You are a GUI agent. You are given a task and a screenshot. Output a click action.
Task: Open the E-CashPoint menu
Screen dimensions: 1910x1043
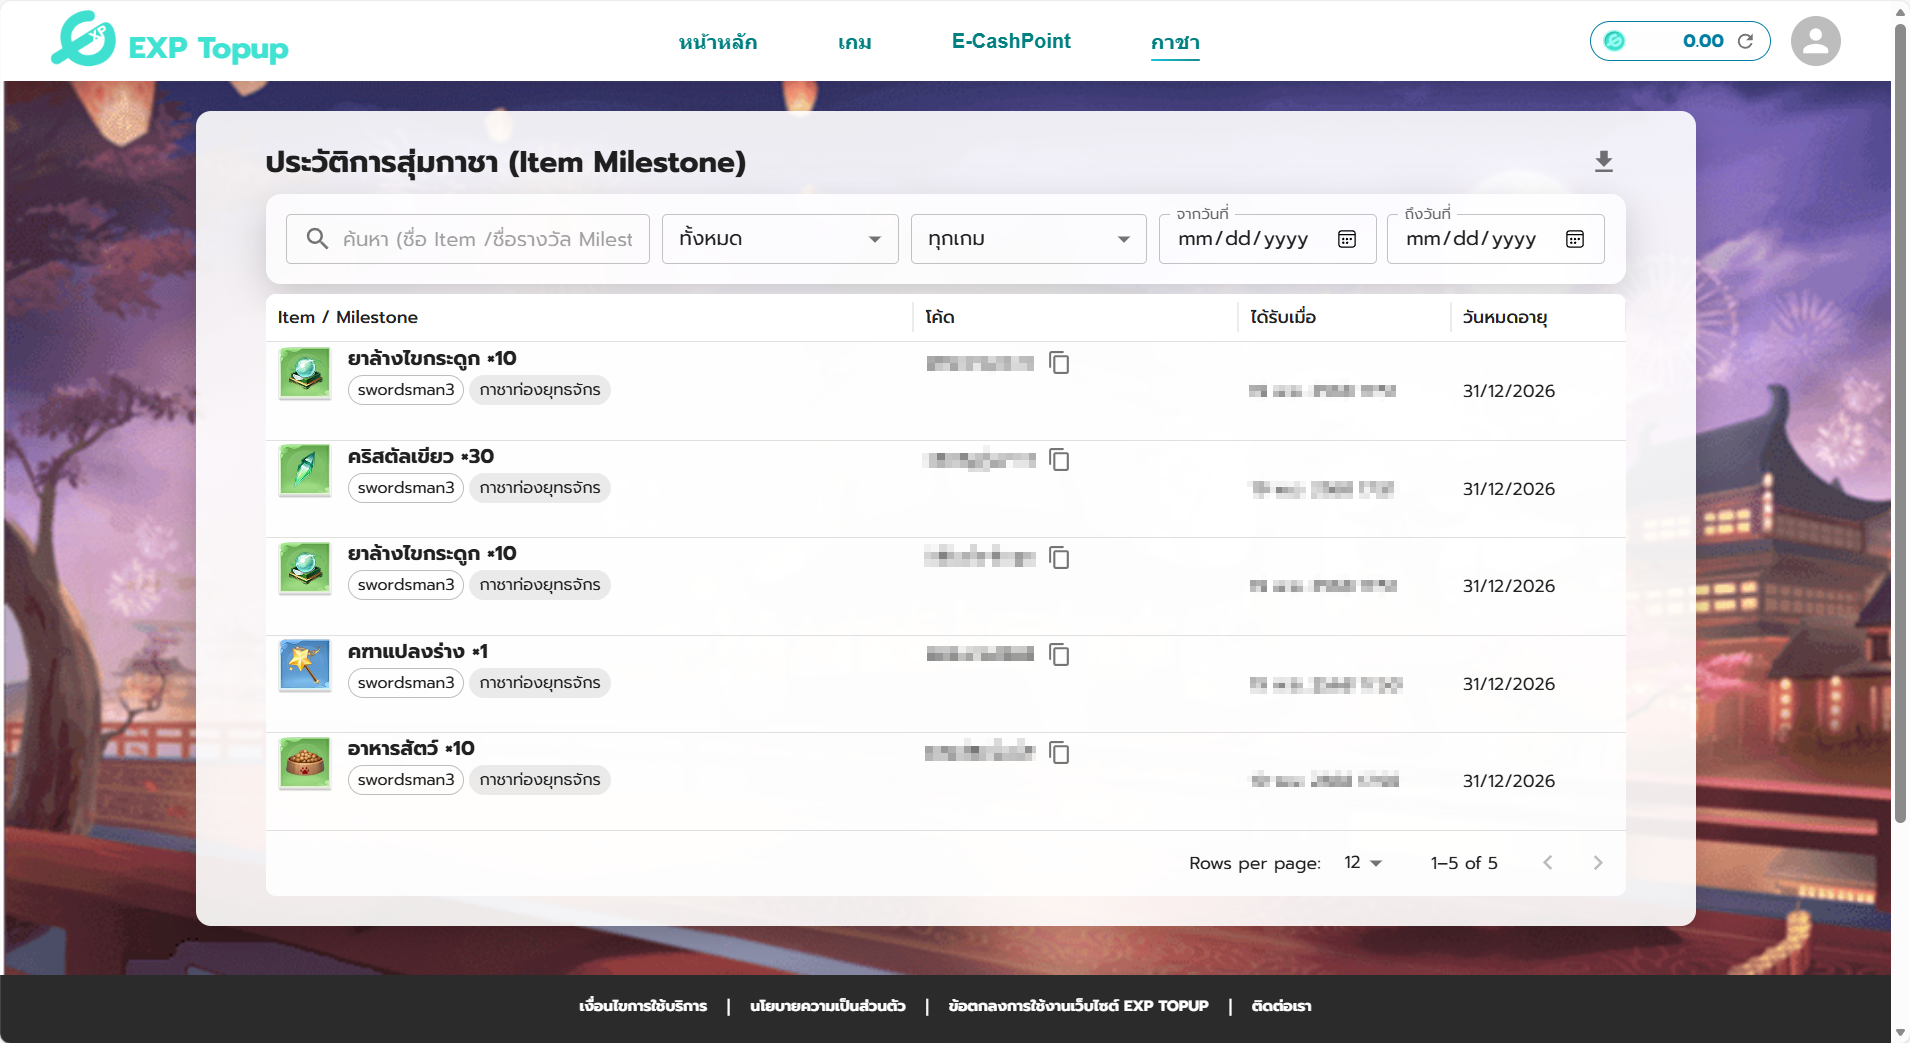tap(1010, 42)
